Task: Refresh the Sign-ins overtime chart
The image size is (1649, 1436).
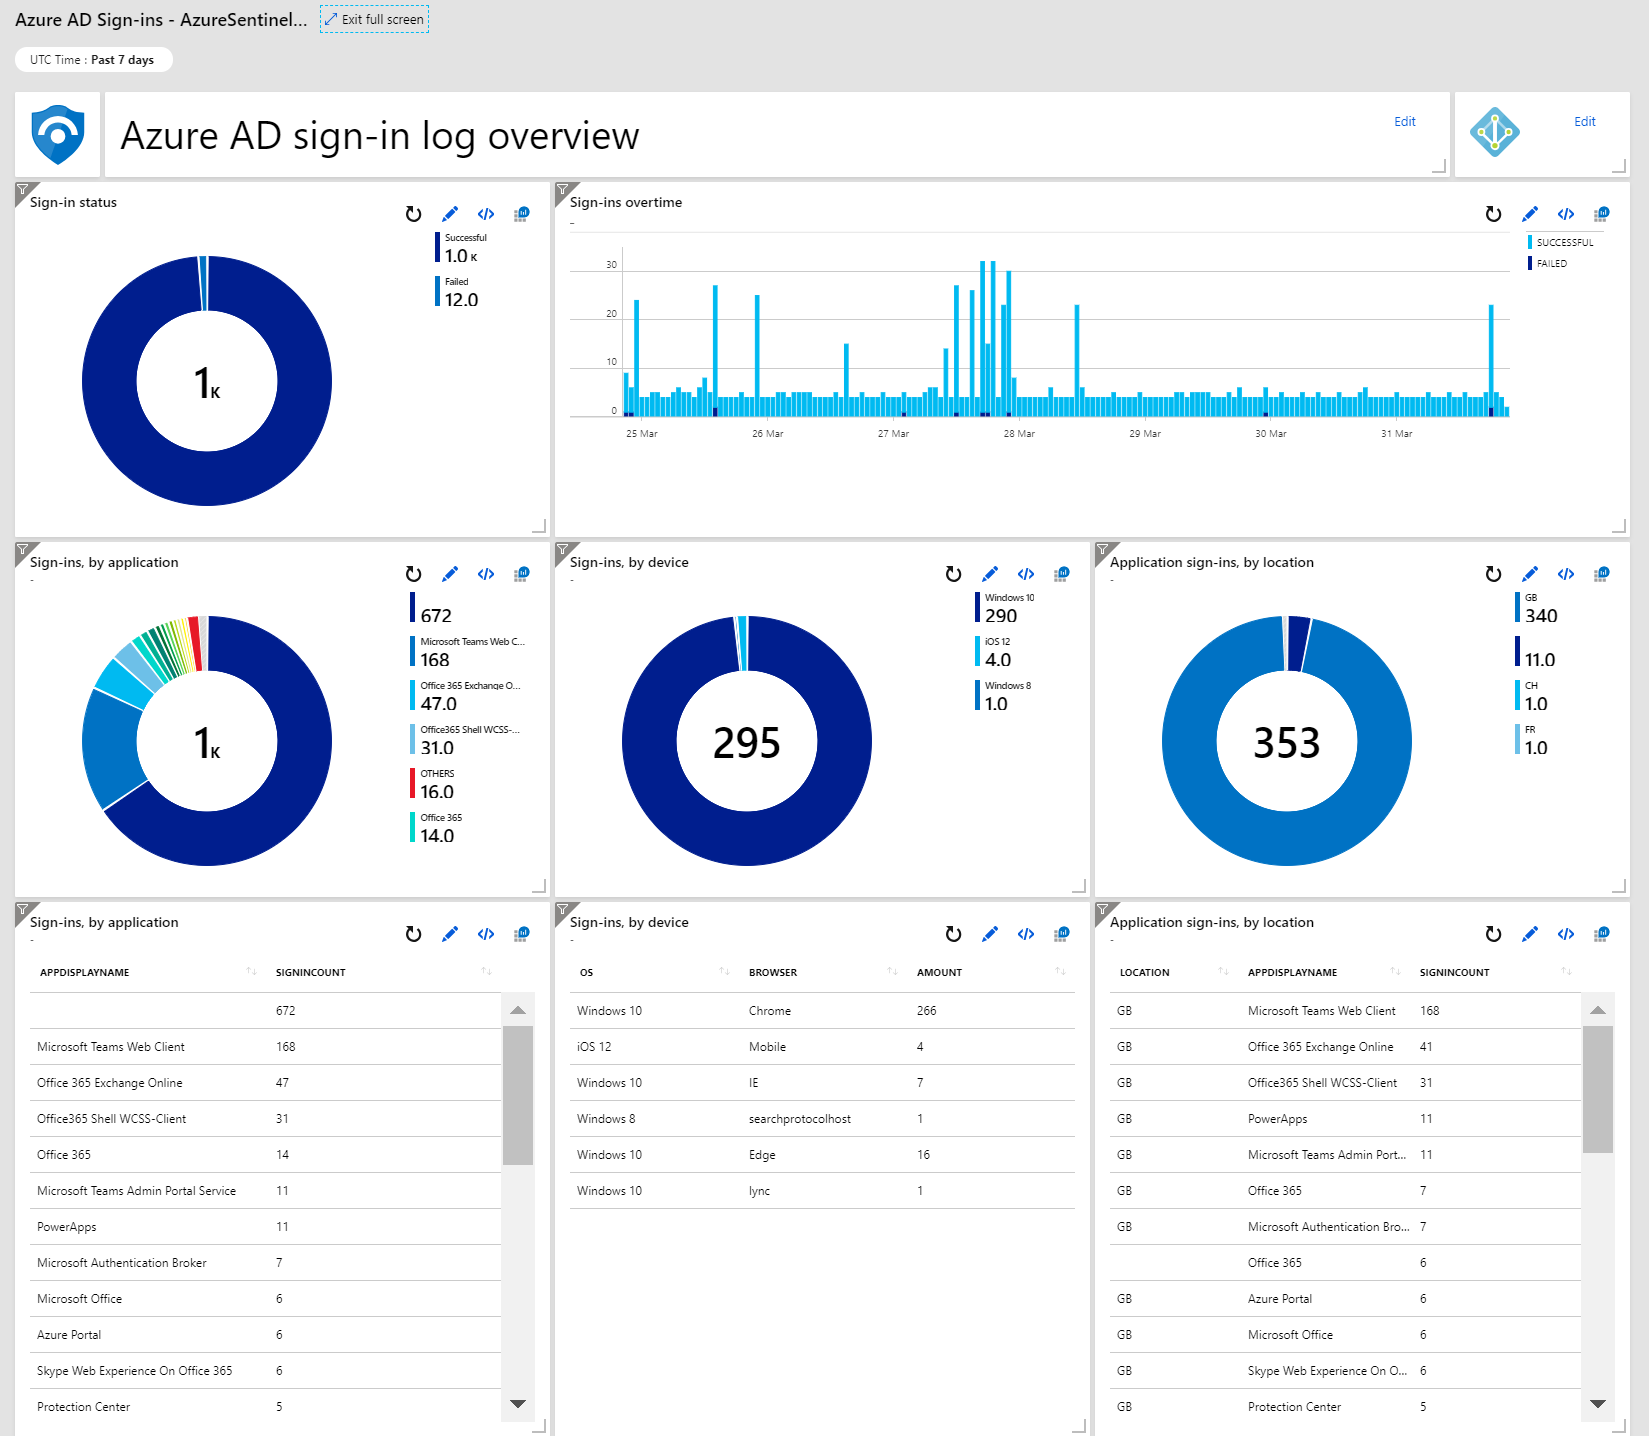Action: (1493, 214)
